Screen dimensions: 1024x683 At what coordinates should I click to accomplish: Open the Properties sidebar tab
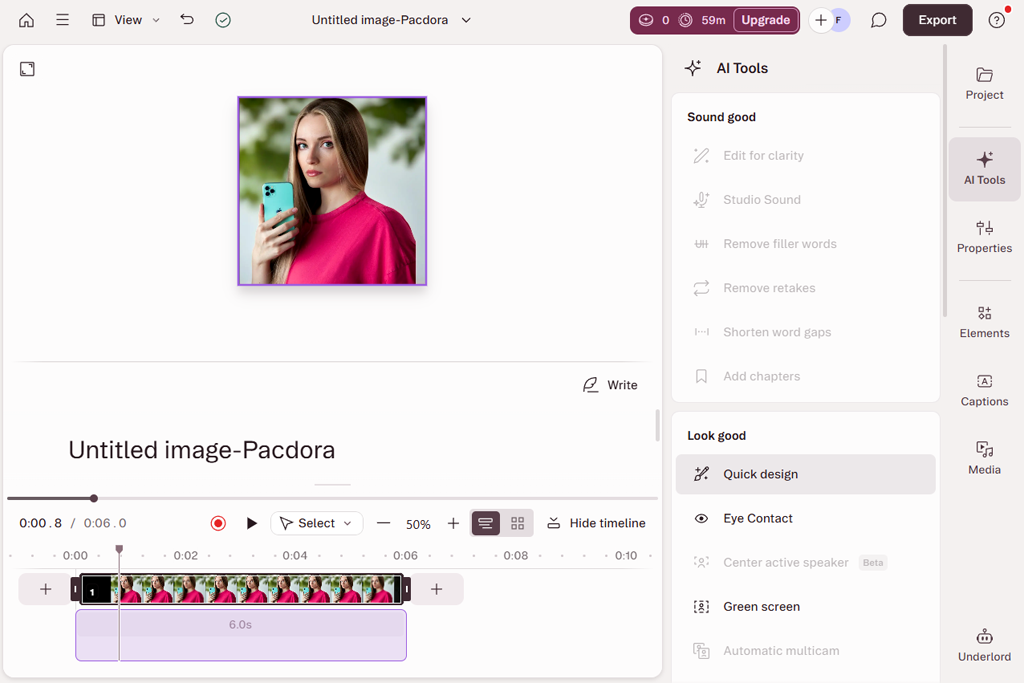coord(984,236)
